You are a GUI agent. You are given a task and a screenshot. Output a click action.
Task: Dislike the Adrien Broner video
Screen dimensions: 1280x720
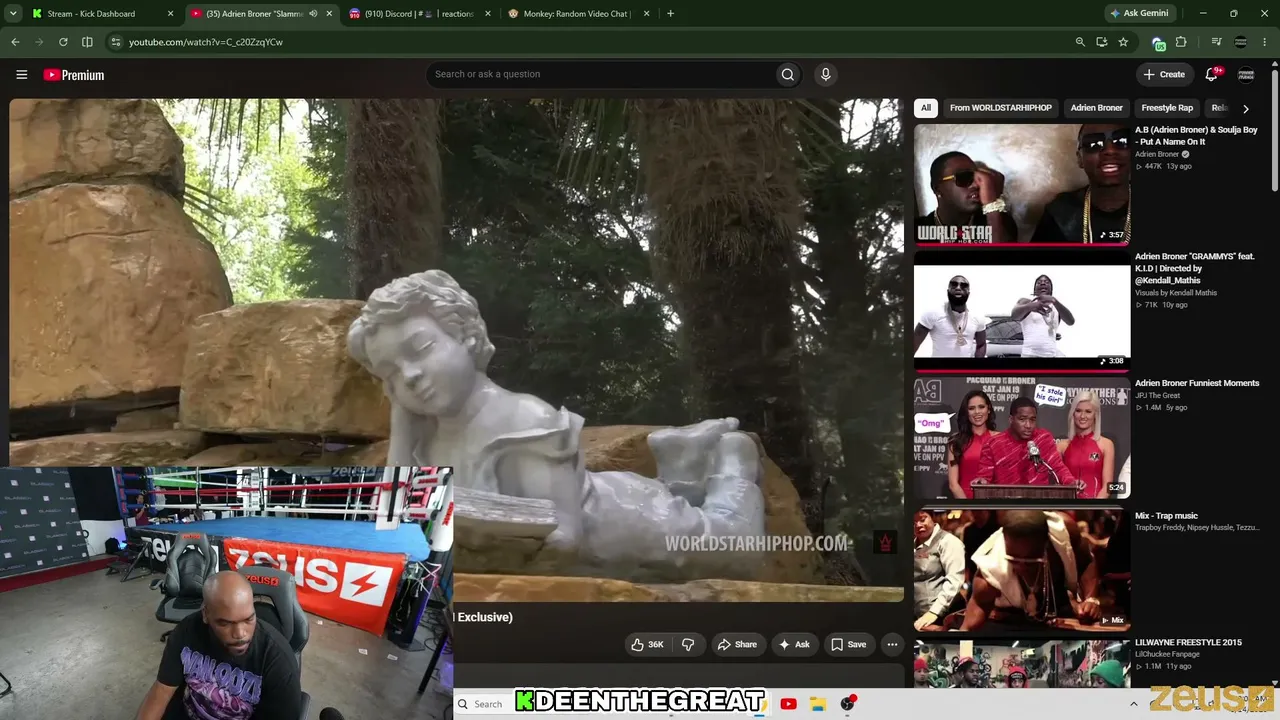688,645
